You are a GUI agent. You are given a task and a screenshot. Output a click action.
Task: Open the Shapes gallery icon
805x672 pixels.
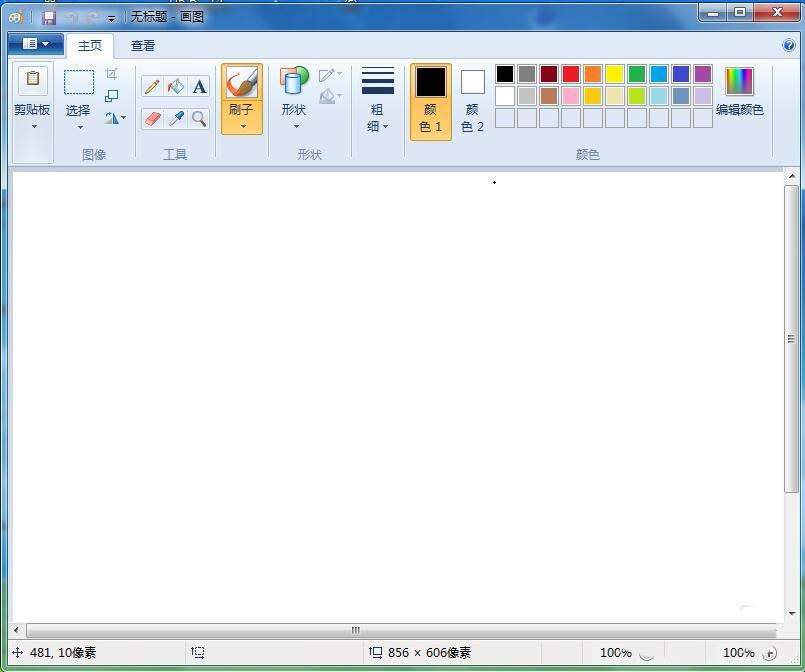(x=294, y=81)
